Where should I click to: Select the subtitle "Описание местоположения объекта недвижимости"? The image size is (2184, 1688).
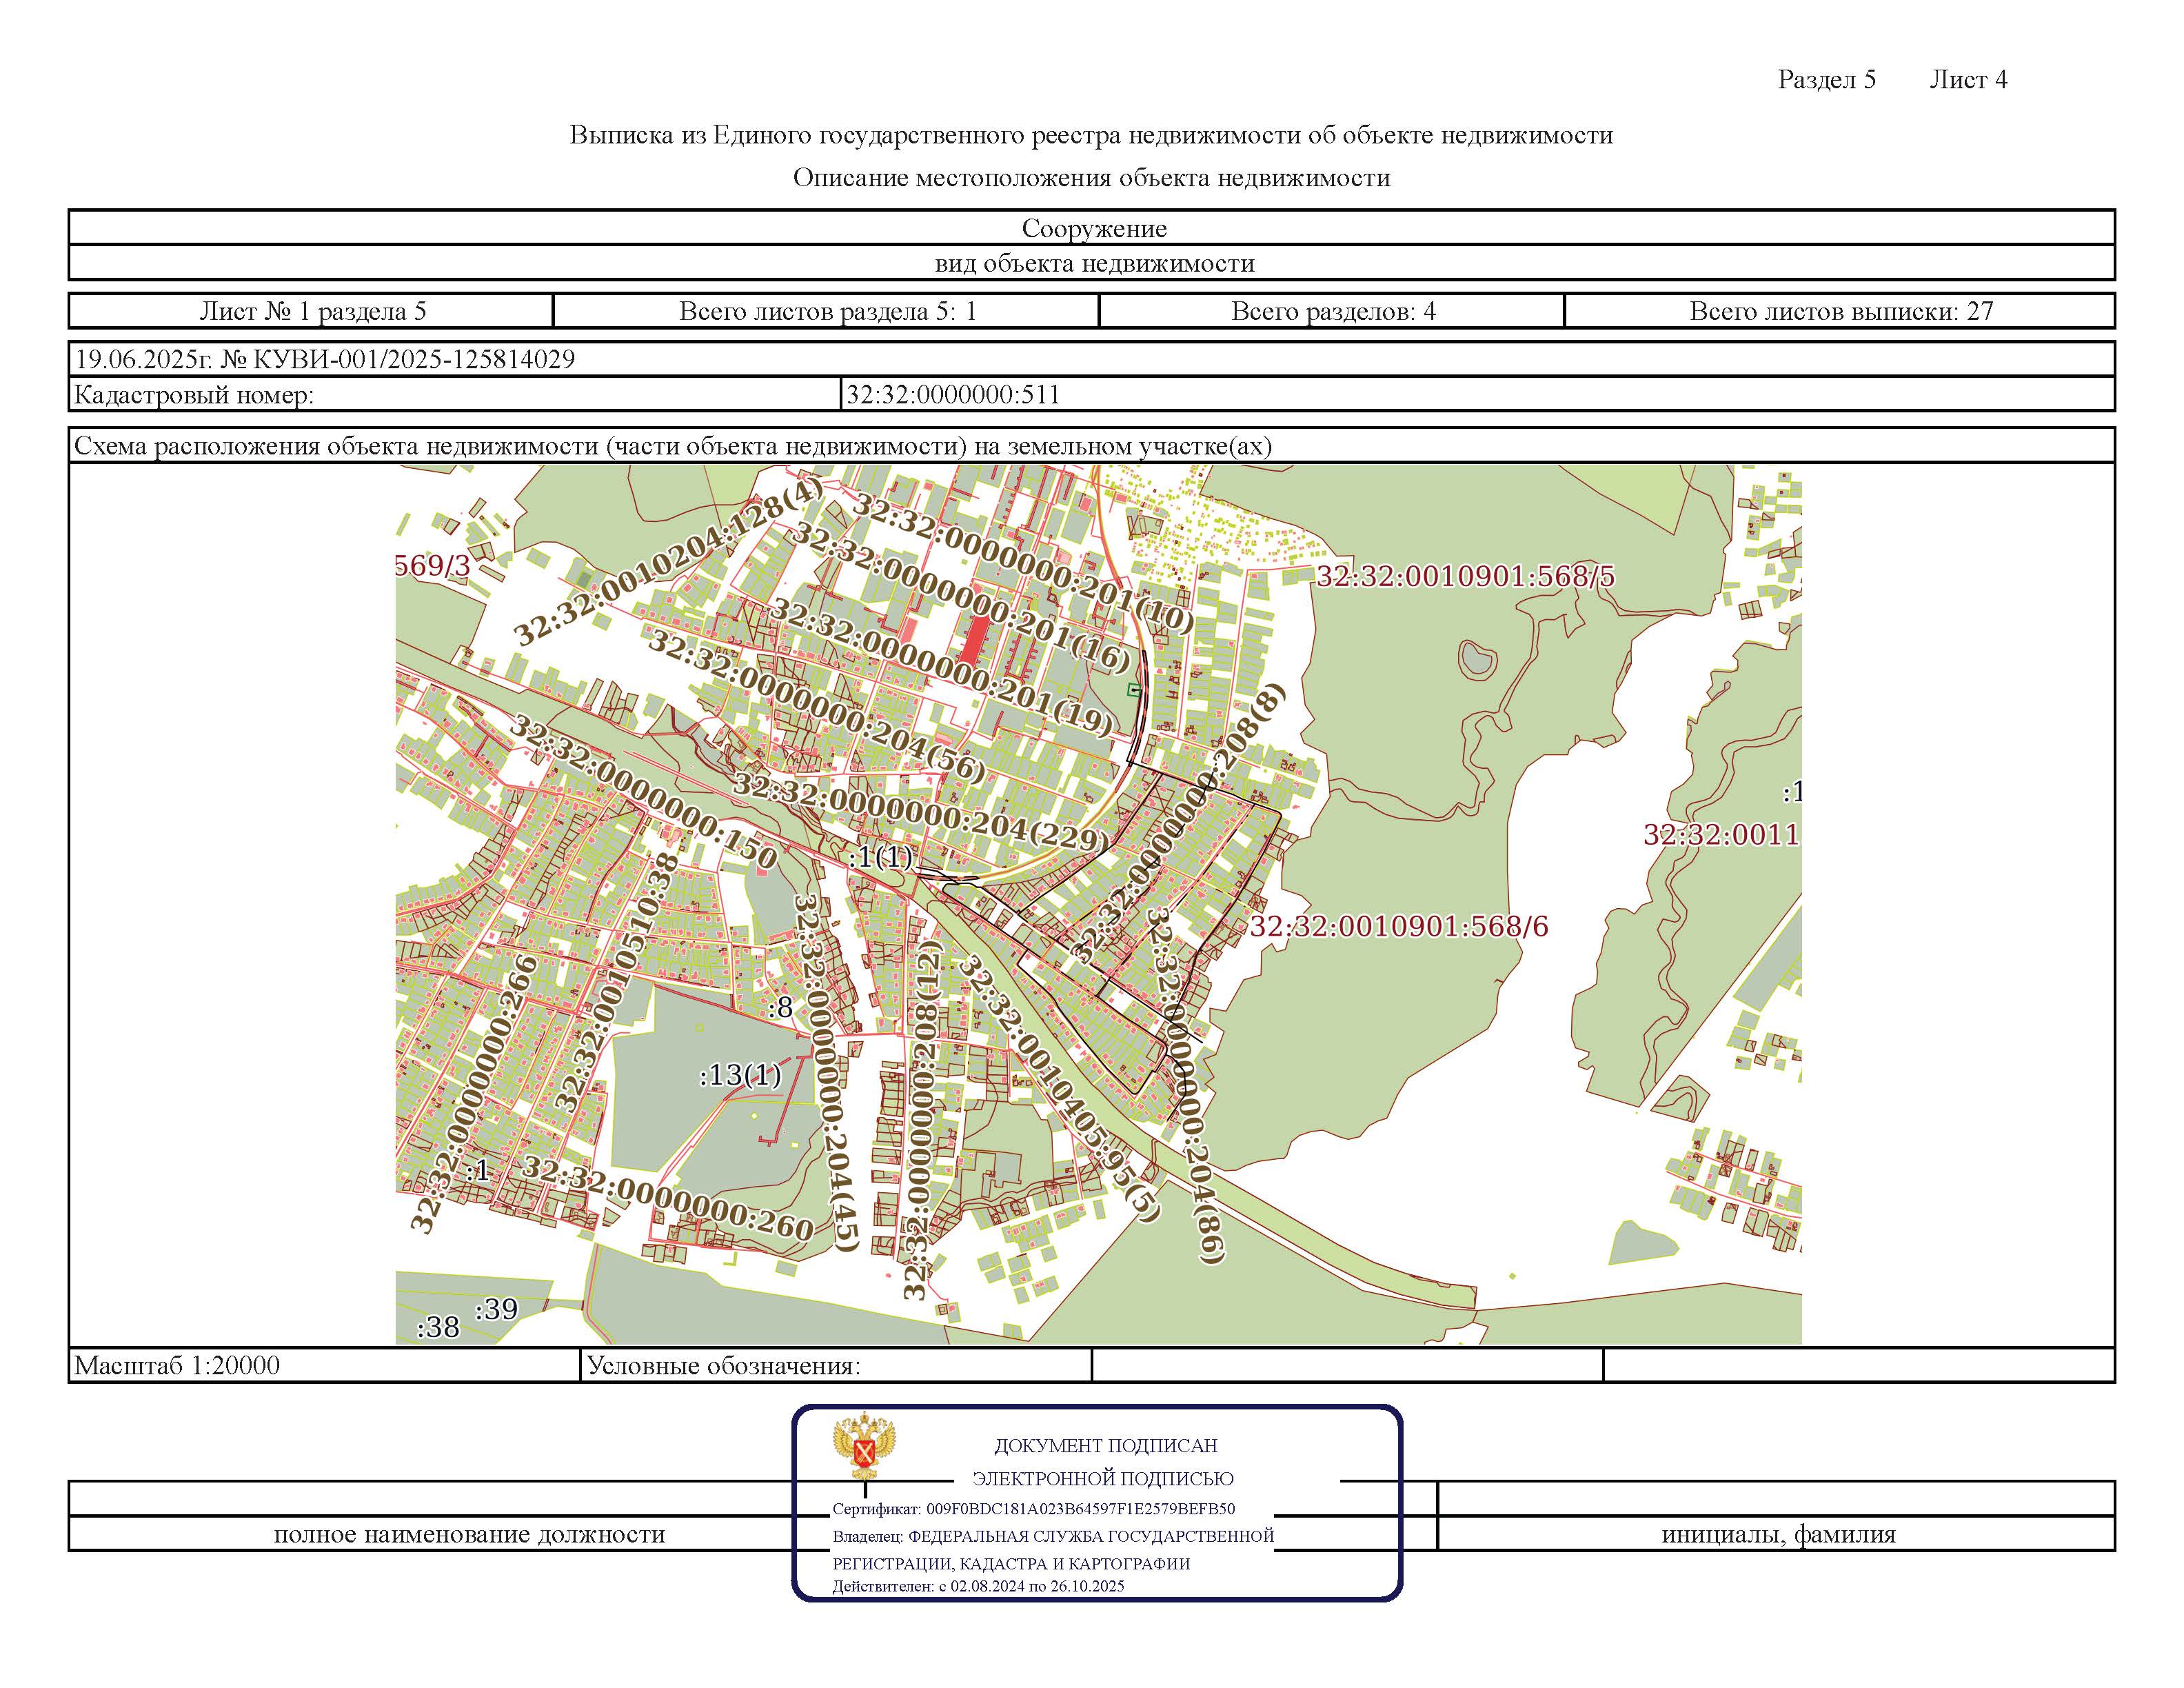click(x=1092, y=178)
